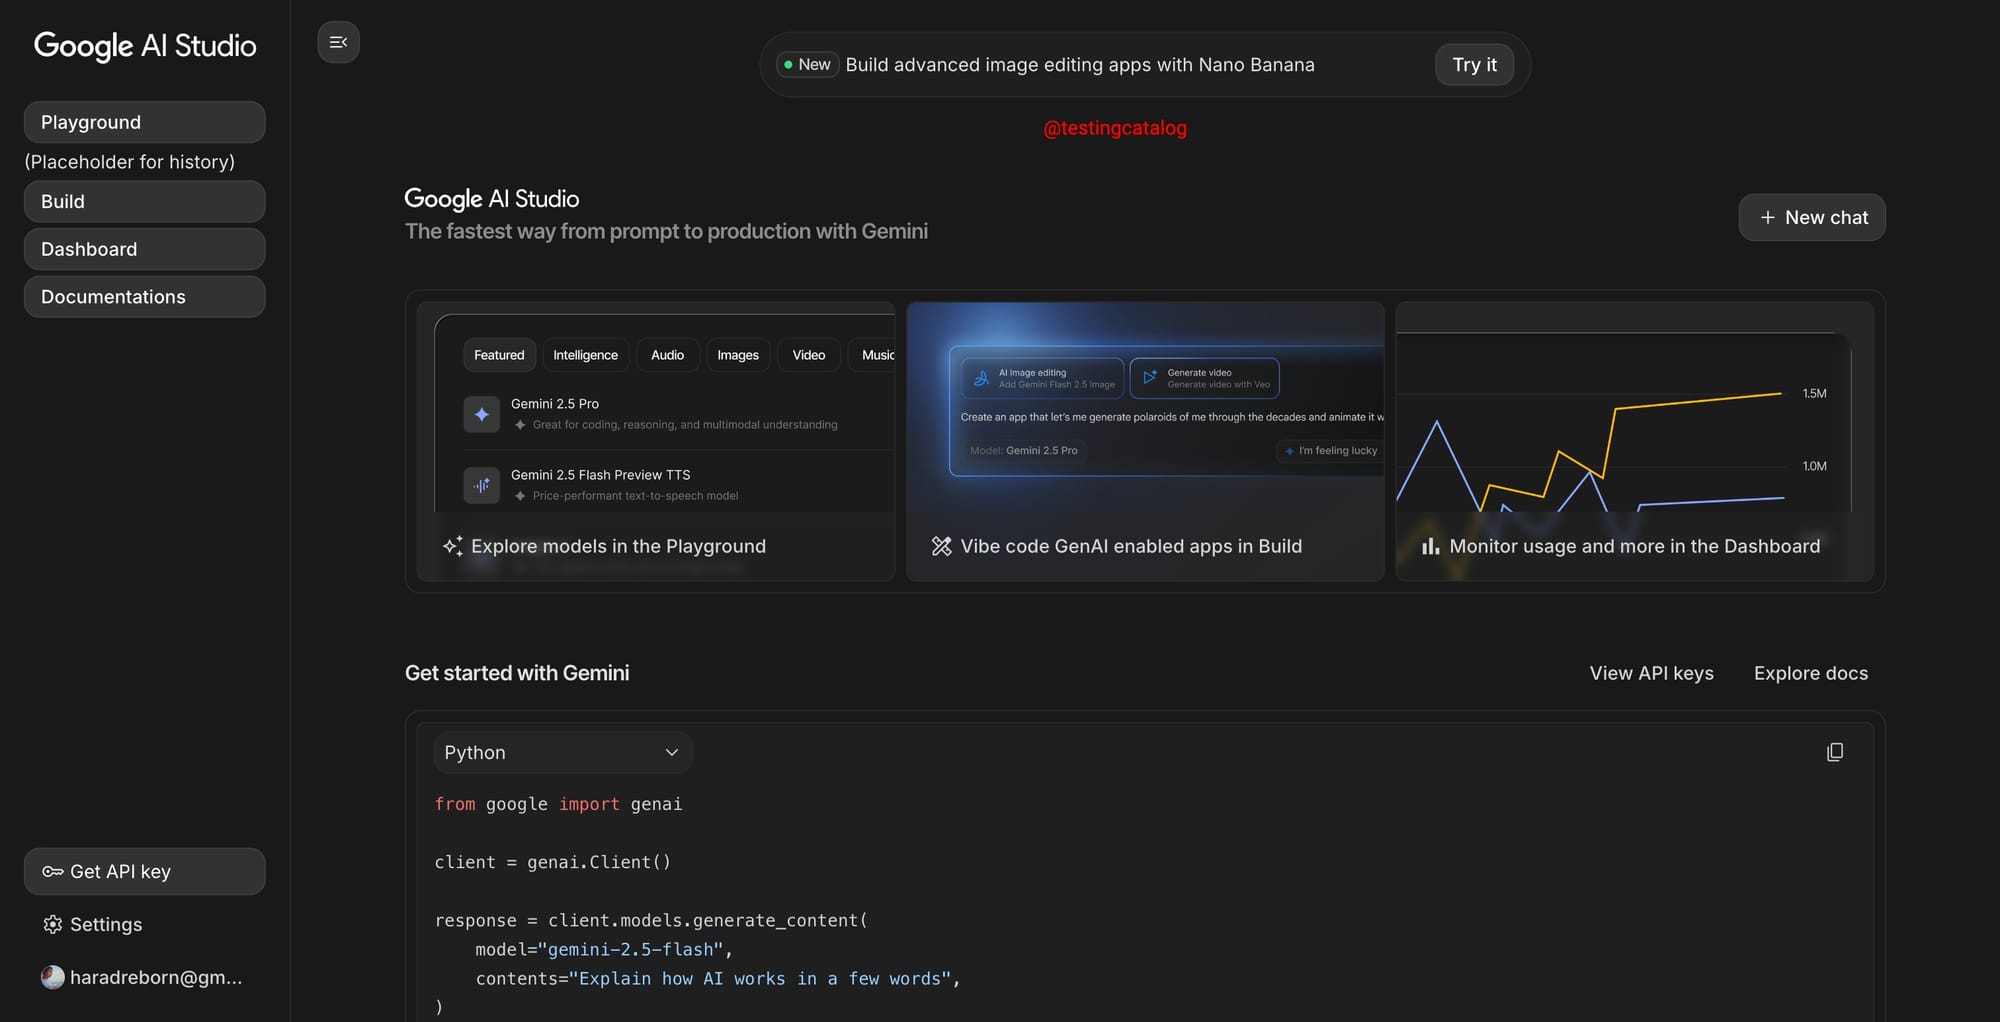Collapse the left sidebar panel
This screenshot has width=2000, height=1022.
tap(338, 42)
